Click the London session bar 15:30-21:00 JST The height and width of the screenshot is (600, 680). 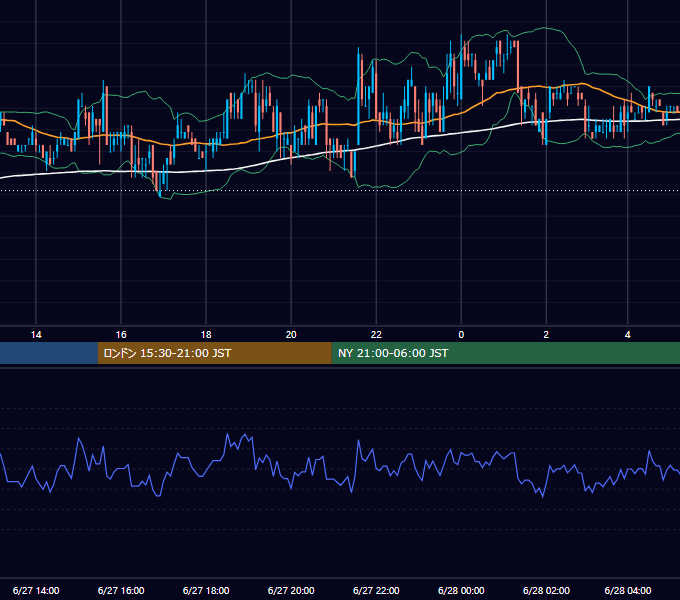[215, 353]
